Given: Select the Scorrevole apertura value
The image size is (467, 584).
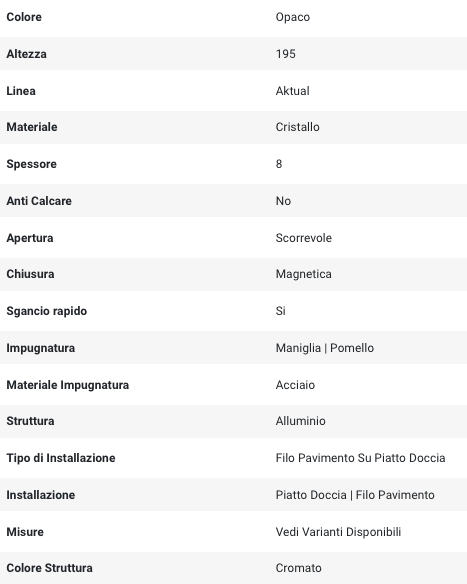Looking at the screenshot, I should tap(304, 238).
